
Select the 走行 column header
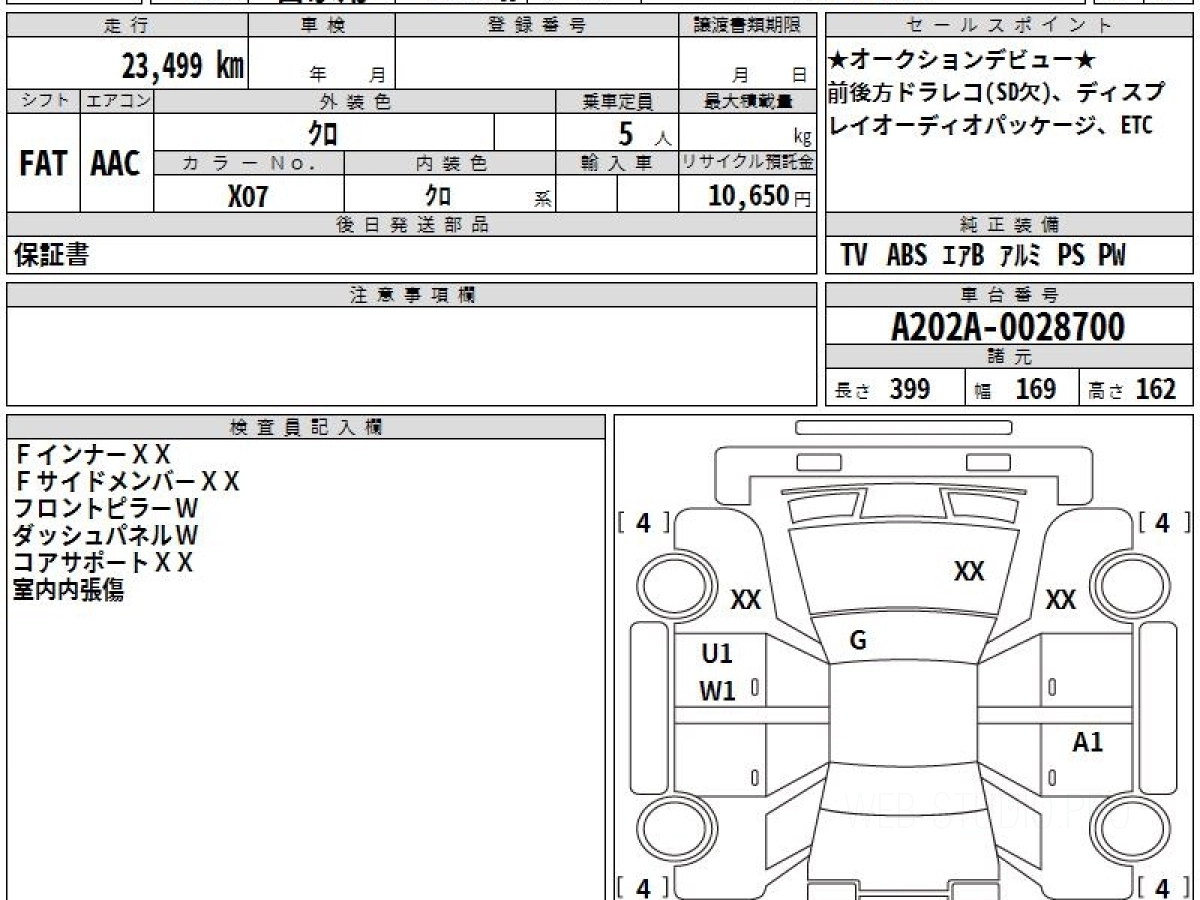point(126,26)
